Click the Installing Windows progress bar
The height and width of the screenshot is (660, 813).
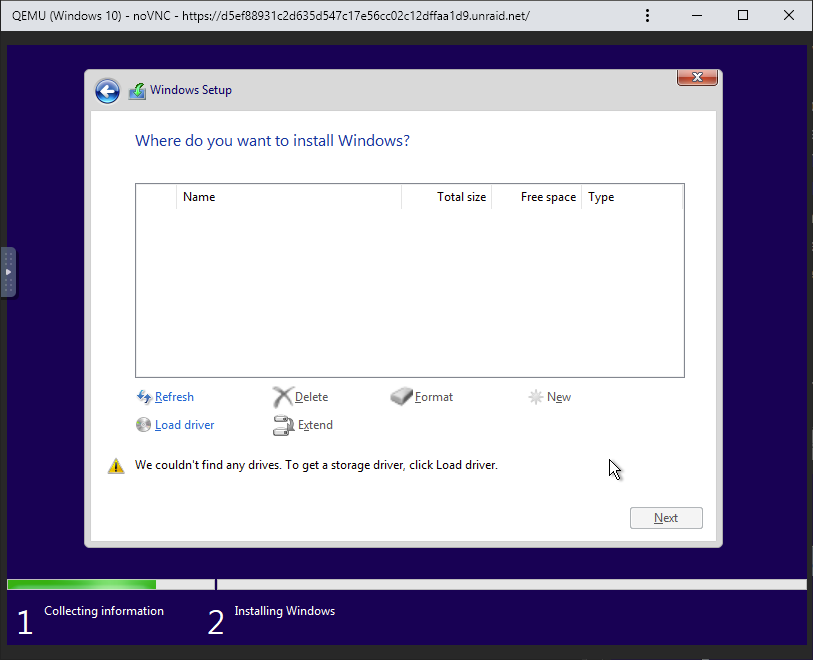point(512,585)
